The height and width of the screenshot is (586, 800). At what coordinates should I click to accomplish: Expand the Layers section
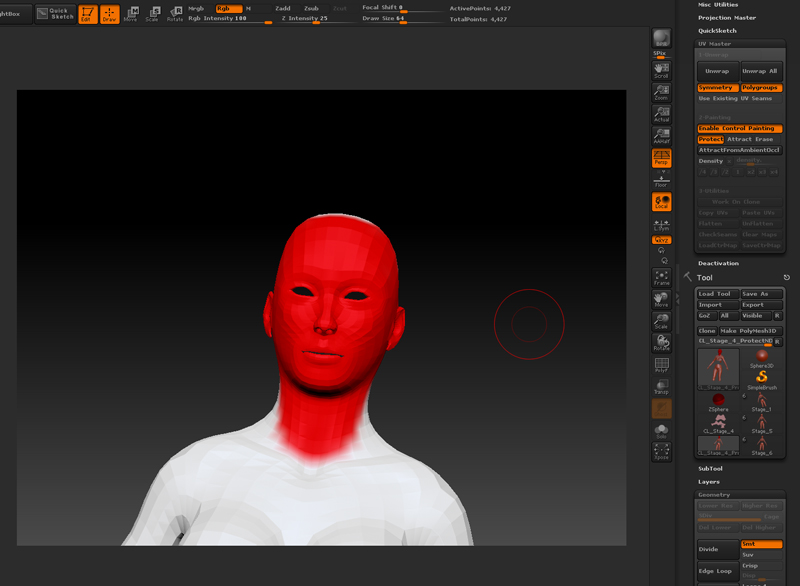click(708, 482)
